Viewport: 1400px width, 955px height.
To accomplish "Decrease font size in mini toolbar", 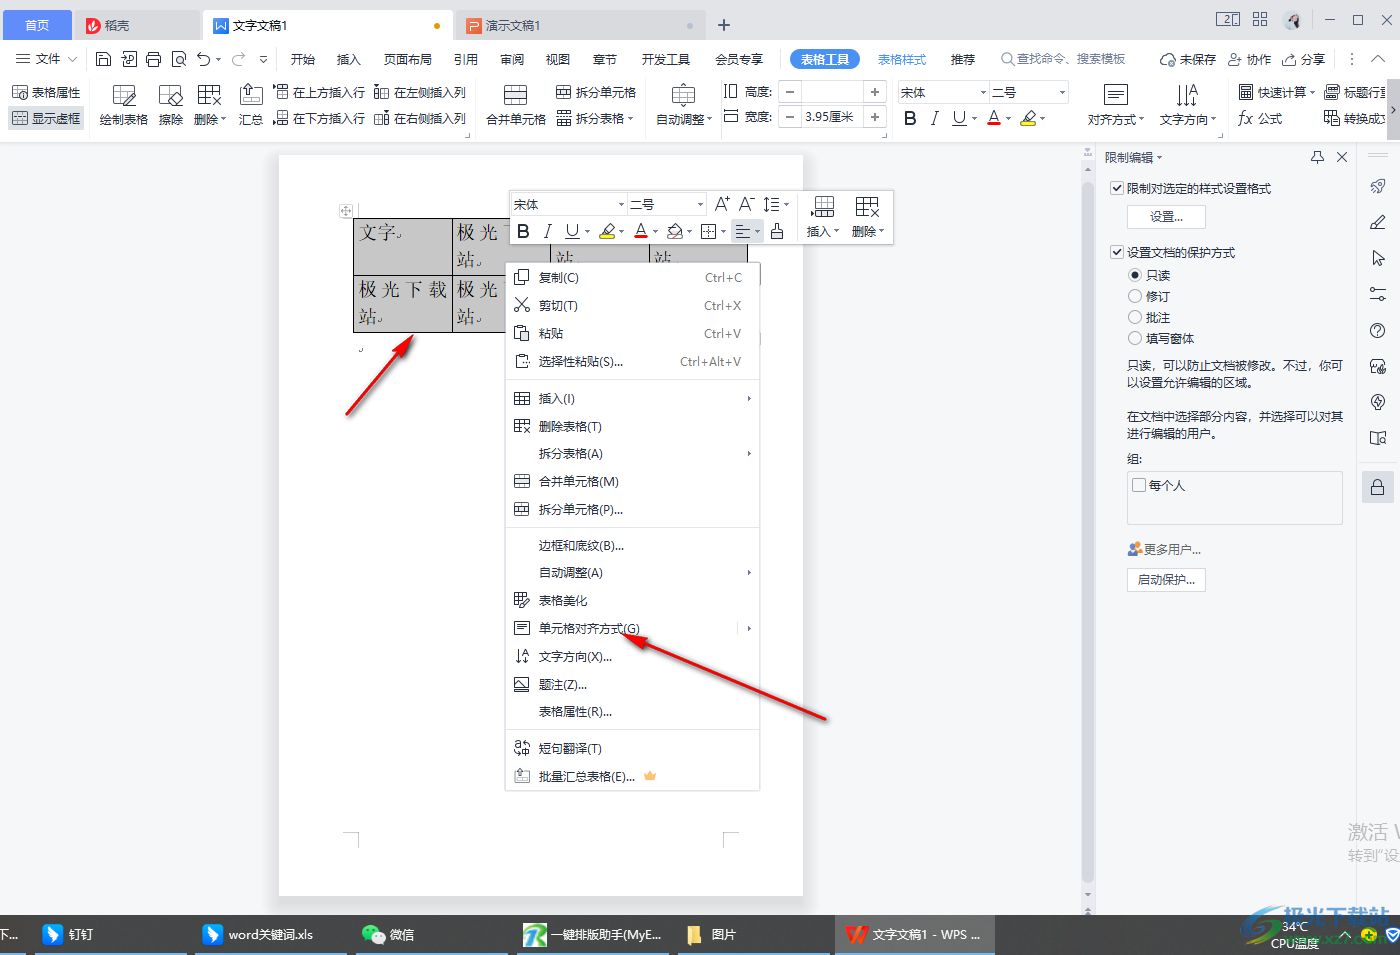I will pyautogui.click(x=747, y=204).
